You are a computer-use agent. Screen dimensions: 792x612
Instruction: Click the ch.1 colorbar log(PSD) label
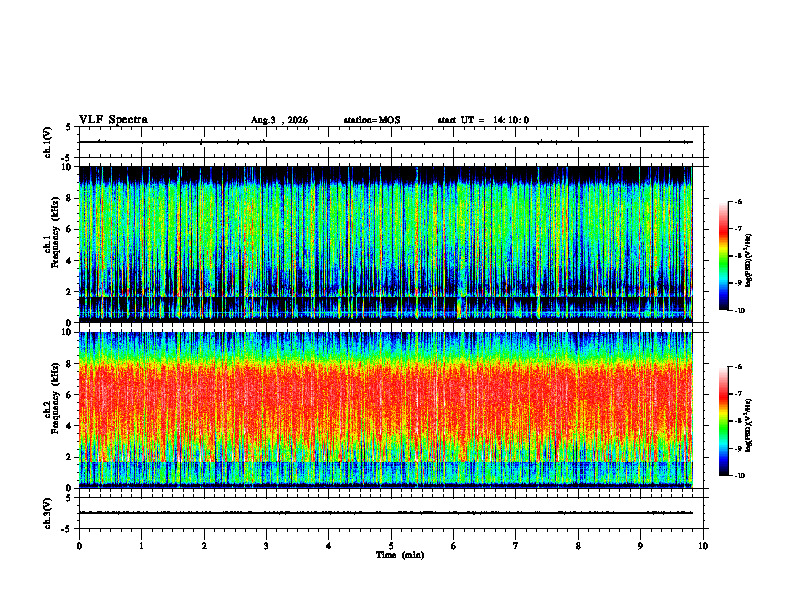(x=748, y=261)
